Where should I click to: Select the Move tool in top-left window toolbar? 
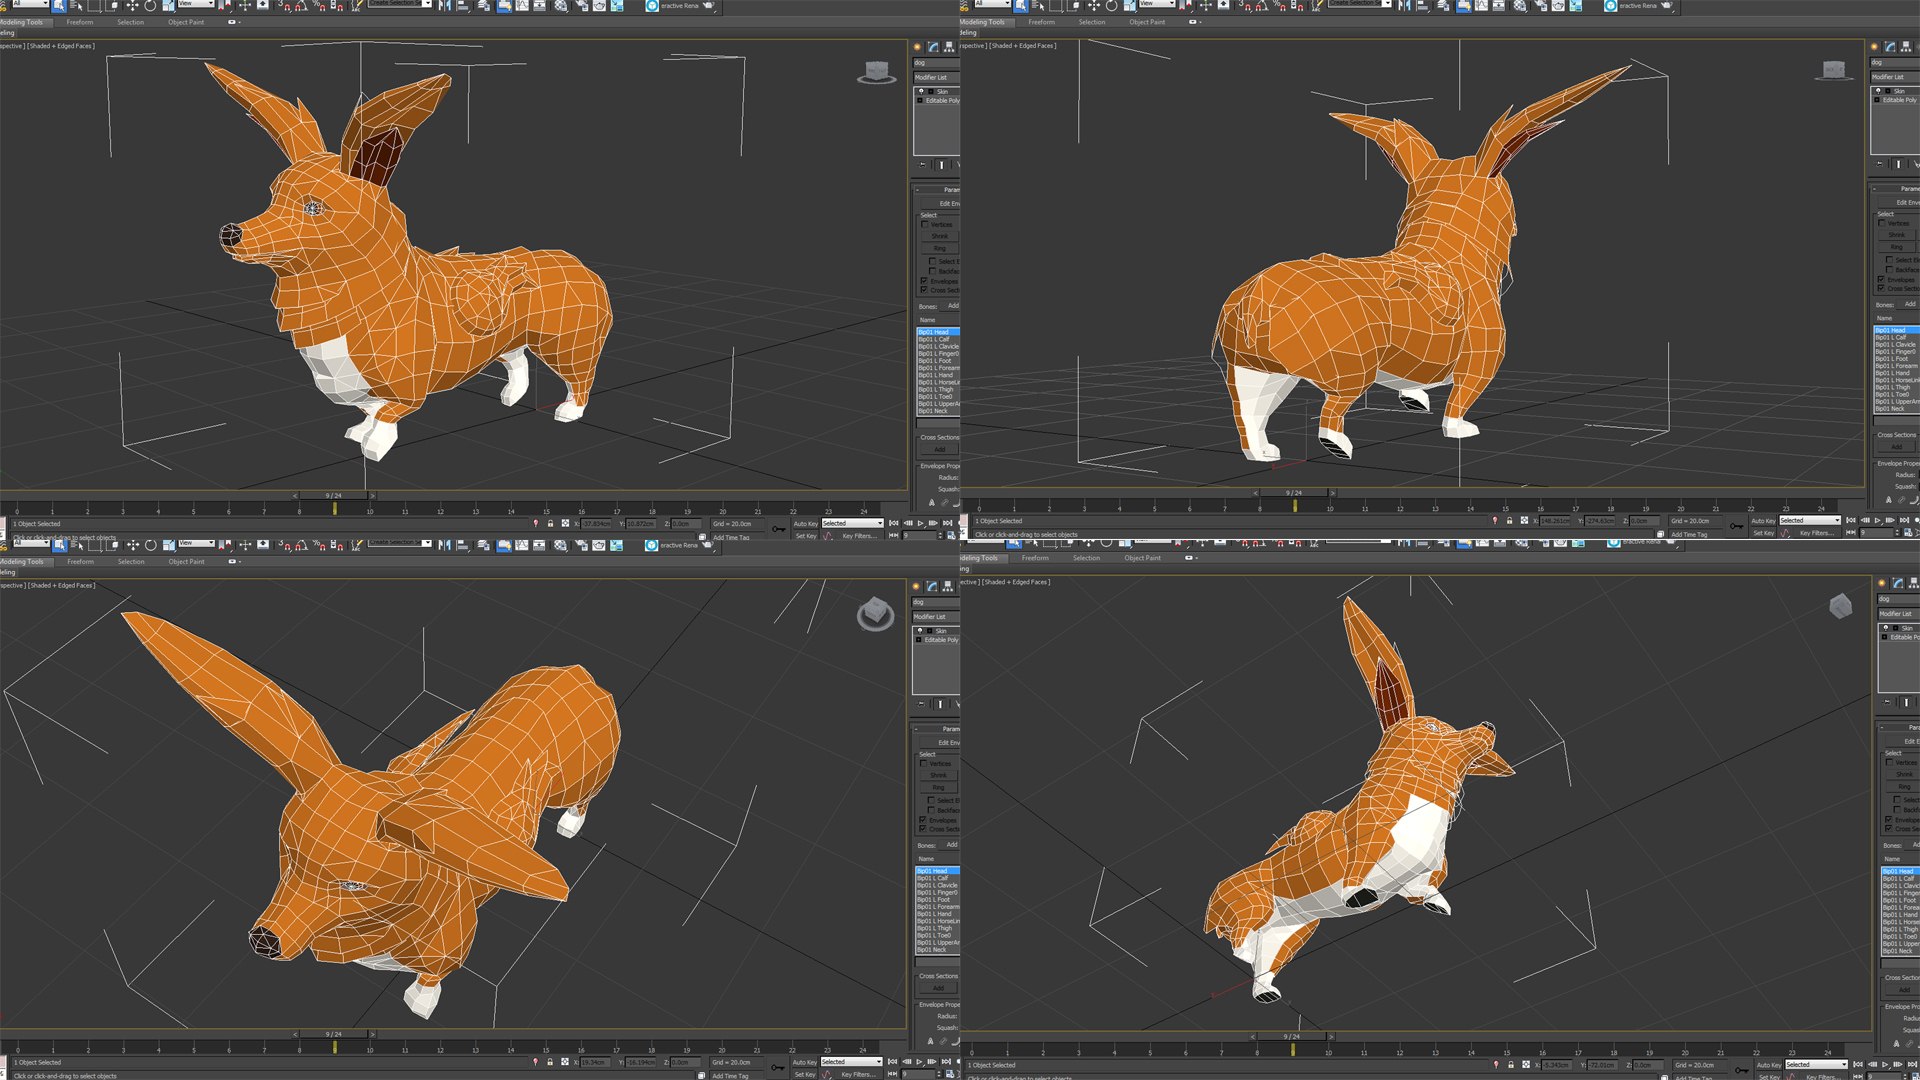coord(132,5)
